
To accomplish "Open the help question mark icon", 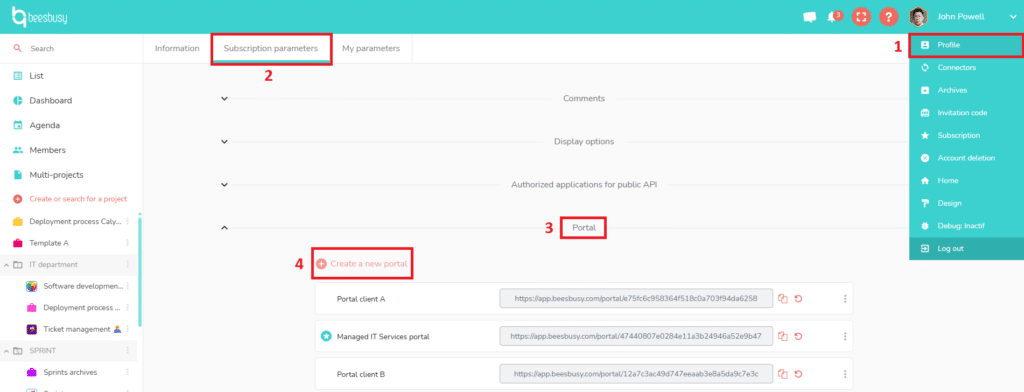I will coord(888,17).
